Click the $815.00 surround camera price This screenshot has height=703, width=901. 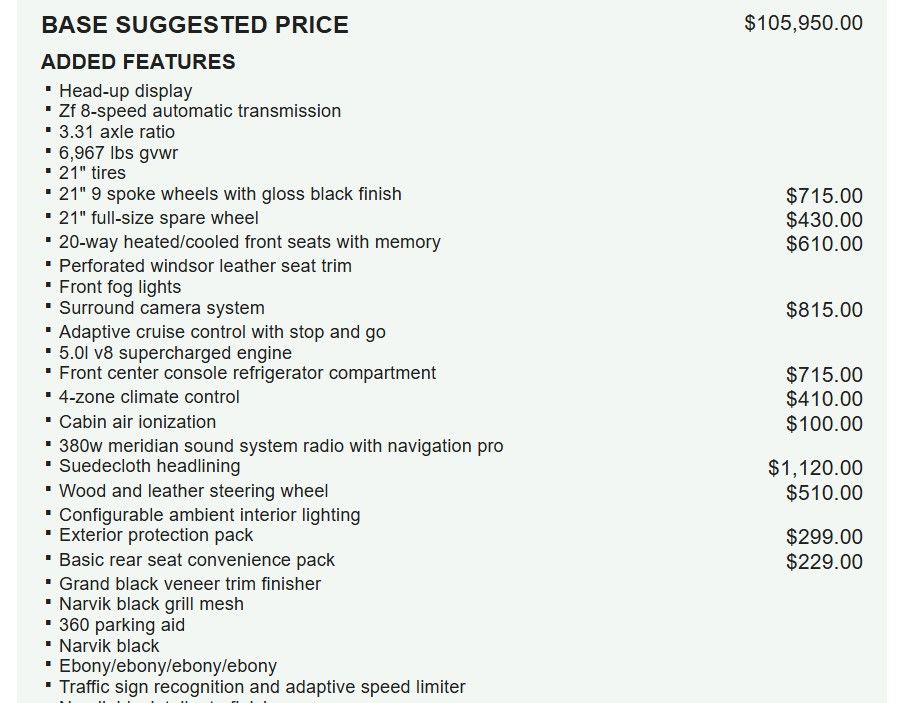[824, 310]
